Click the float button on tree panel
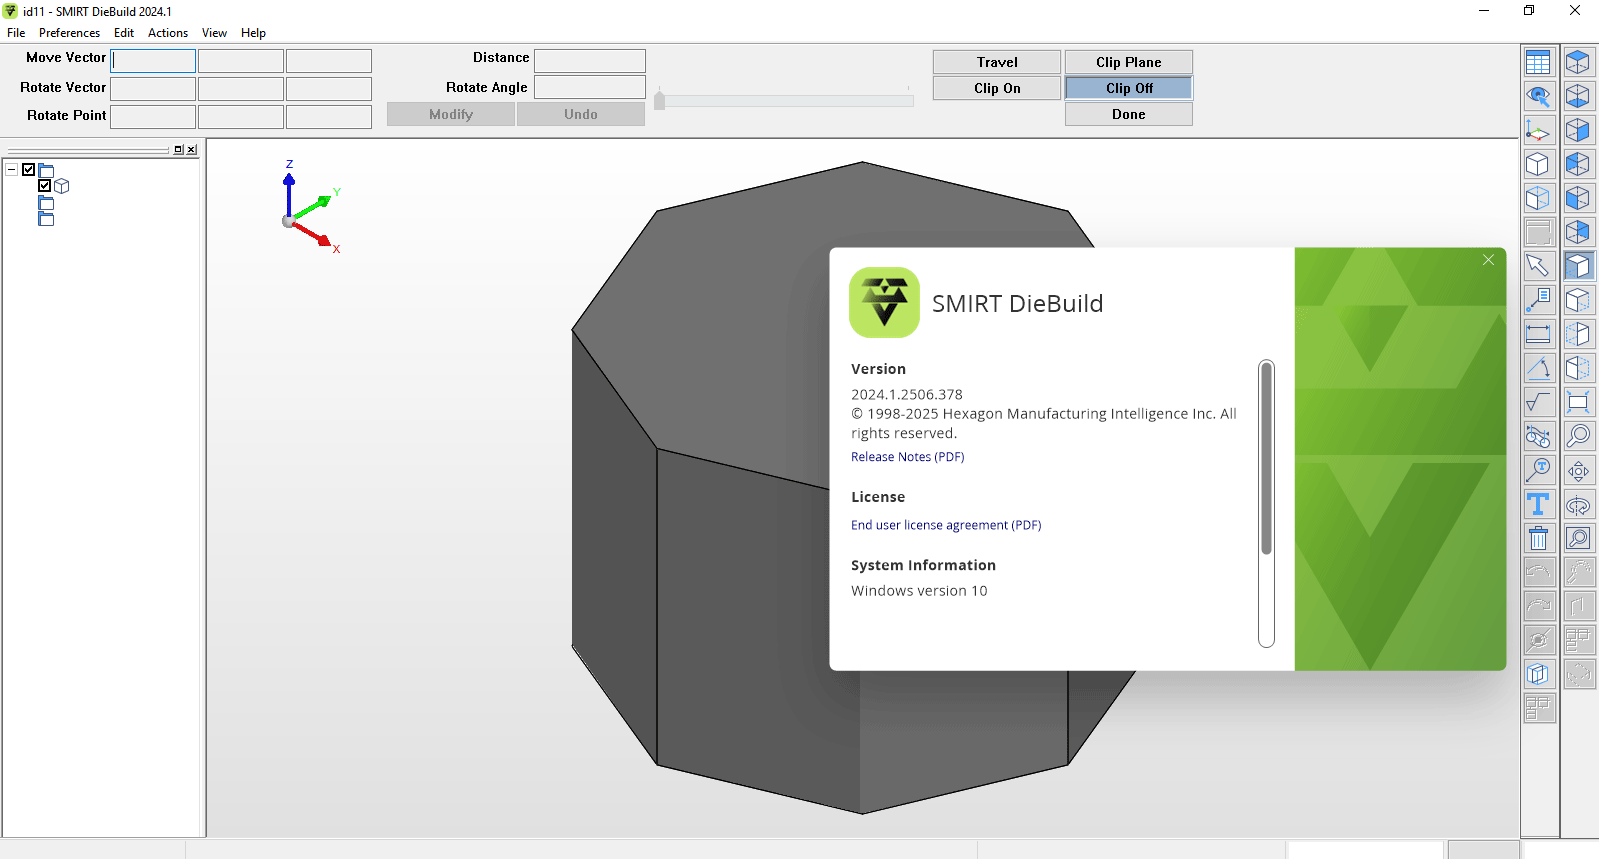 coord(178,150)
